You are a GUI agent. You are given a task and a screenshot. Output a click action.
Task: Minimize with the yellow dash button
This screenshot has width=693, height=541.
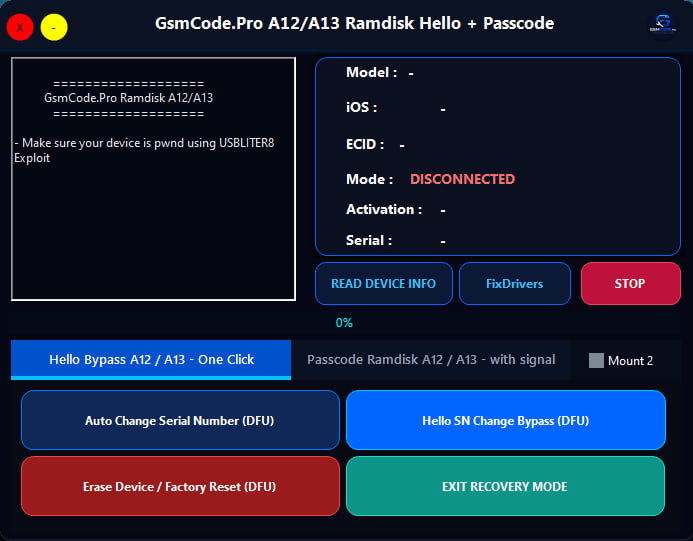click(54, 27)
